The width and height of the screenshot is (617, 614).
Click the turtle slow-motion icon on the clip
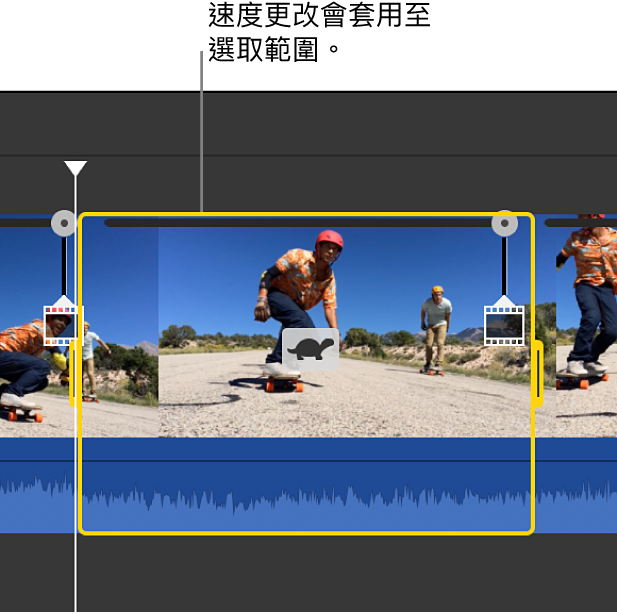pyautogui.click(x=310, y=349)
